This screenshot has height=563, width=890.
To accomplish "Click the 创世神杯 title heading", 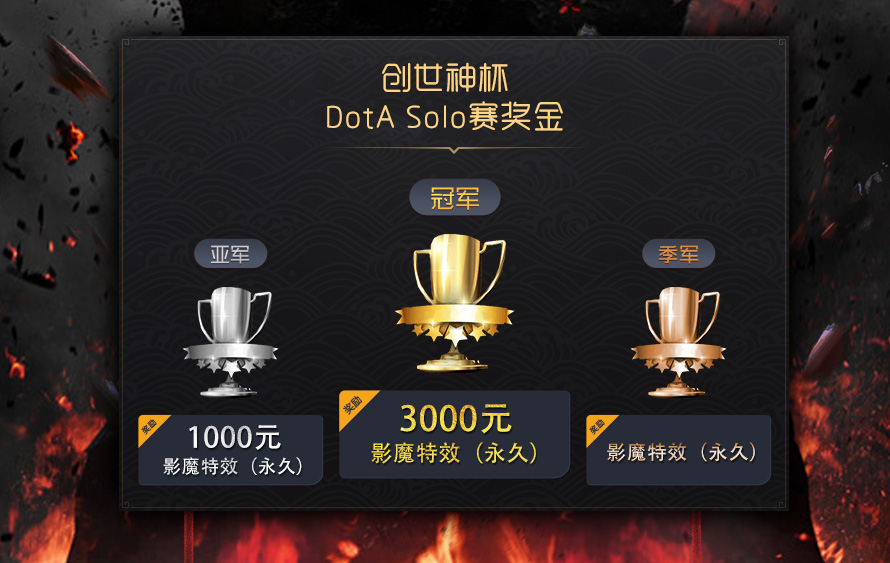I will point(445,78).
